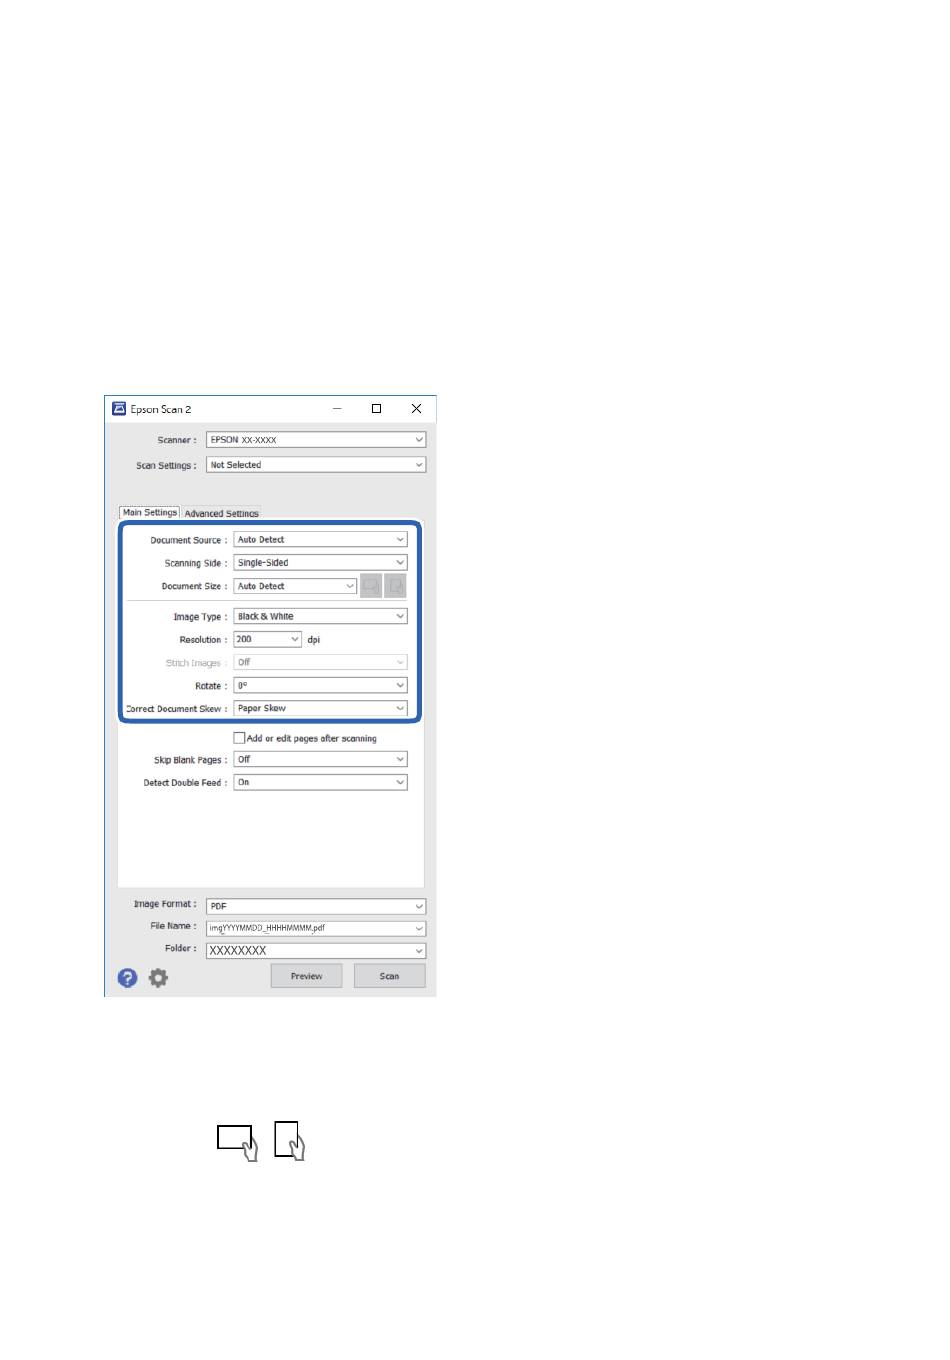Screen dimensions: 950x1360
Task: Enable Add or edit pages after scanning
Action: click(239, 738)
